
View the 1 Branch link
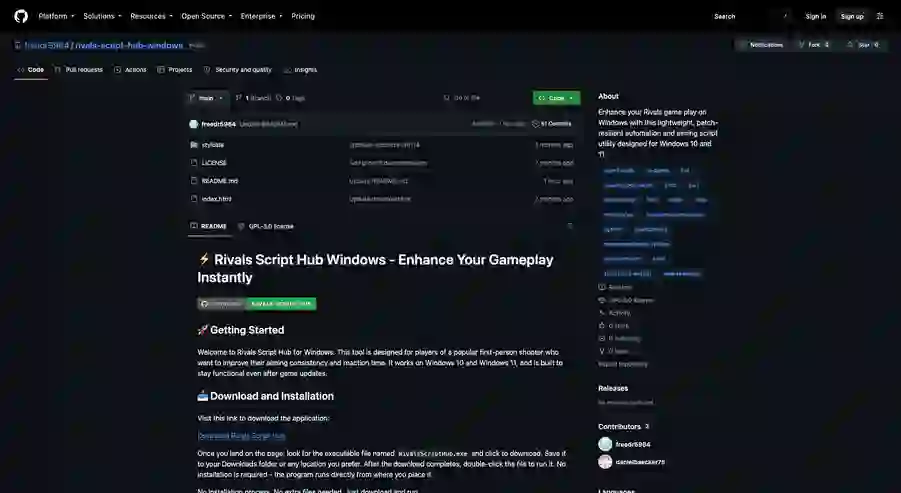point(253,98)
